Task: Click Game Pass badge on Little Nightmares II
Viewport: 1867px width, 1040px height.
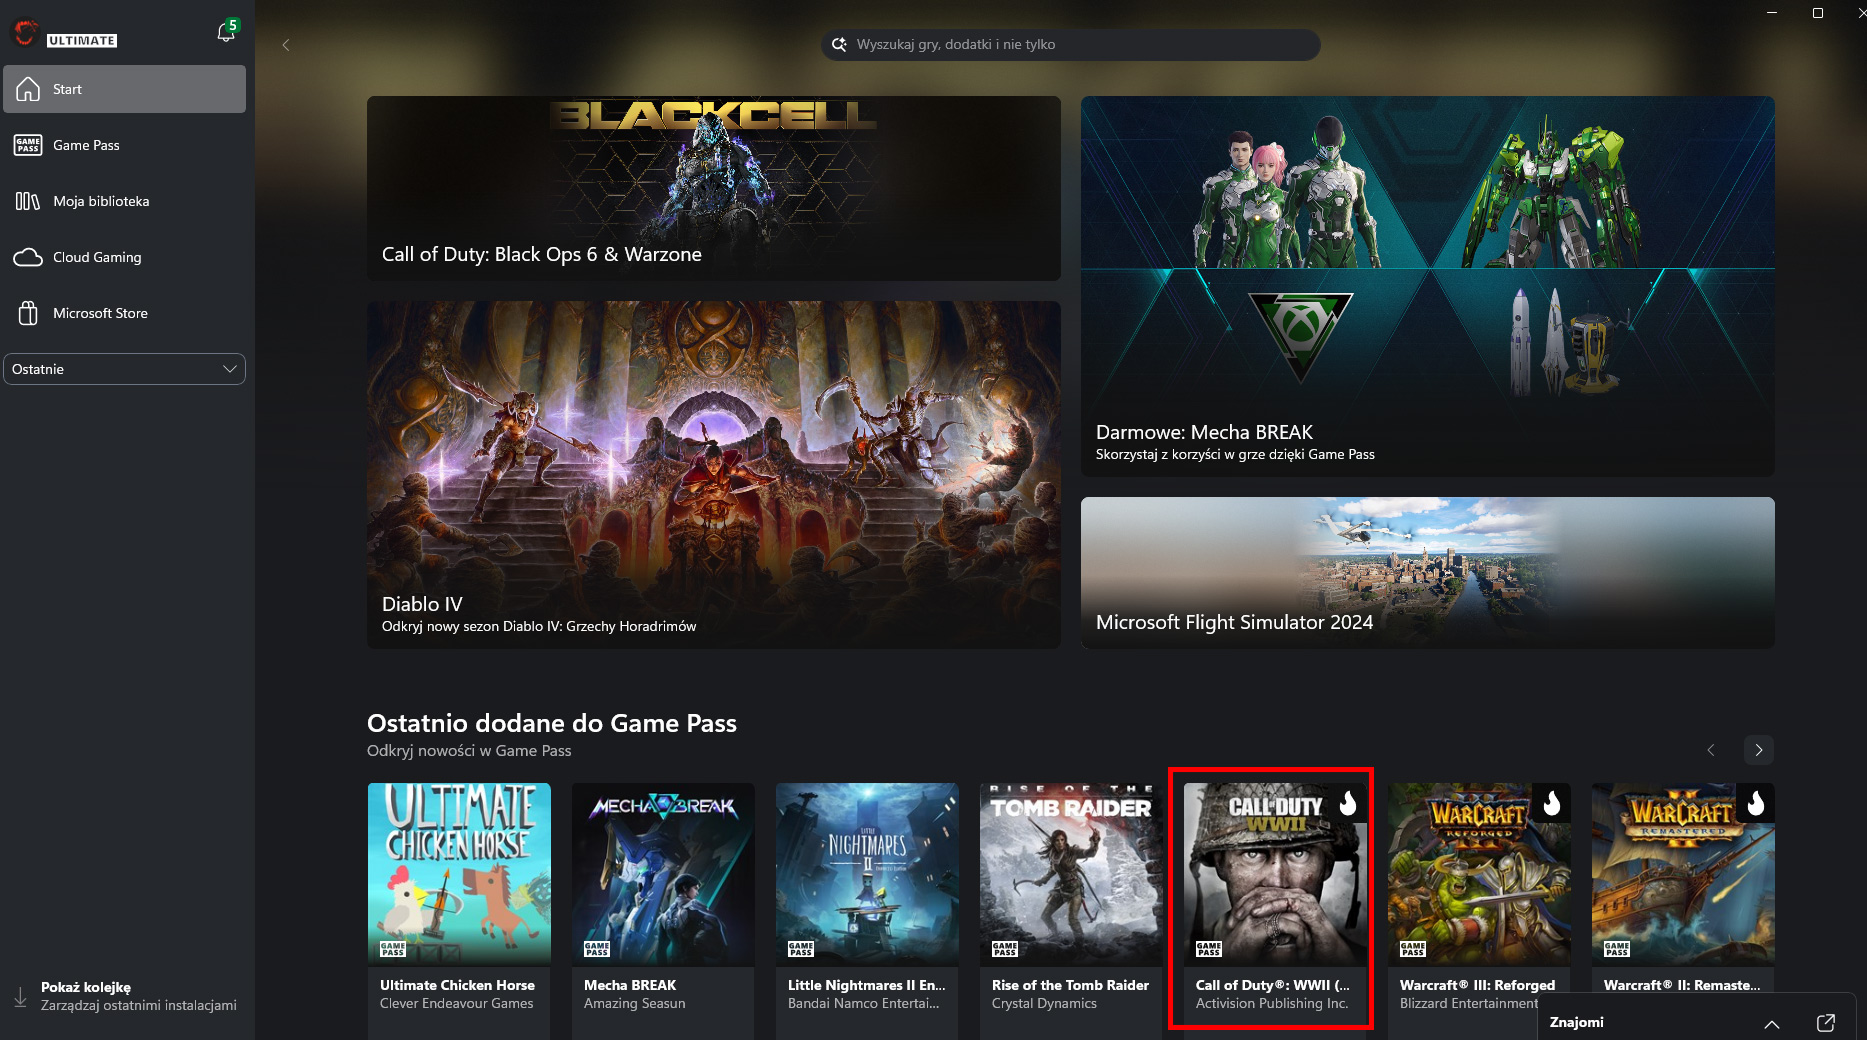Action: tap(801, 949)
